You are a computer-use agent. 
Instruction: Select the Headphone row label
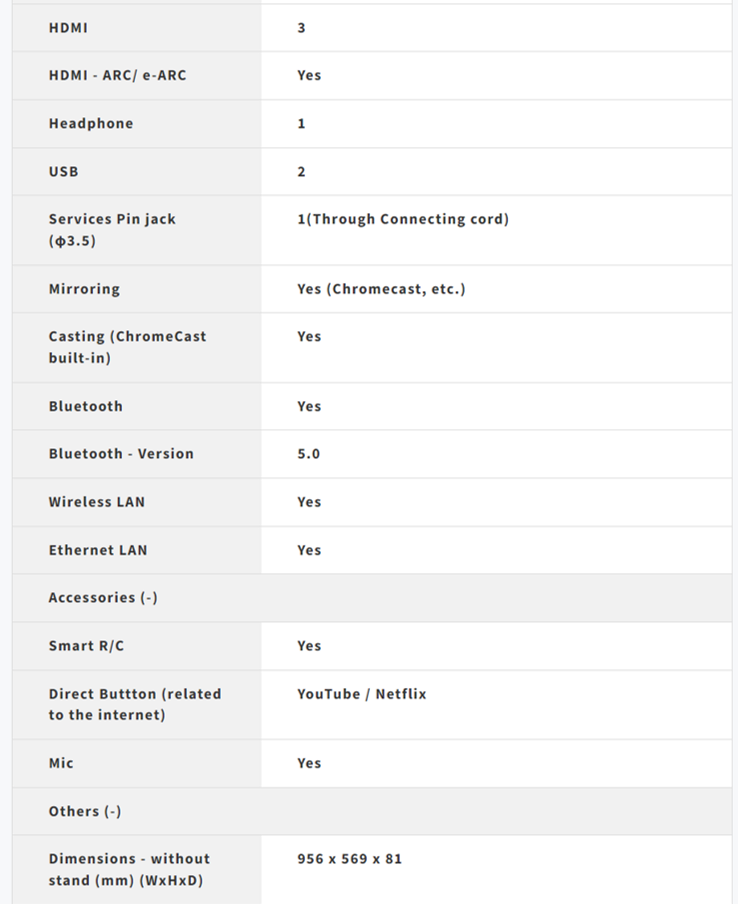click(x=91, y=123)
